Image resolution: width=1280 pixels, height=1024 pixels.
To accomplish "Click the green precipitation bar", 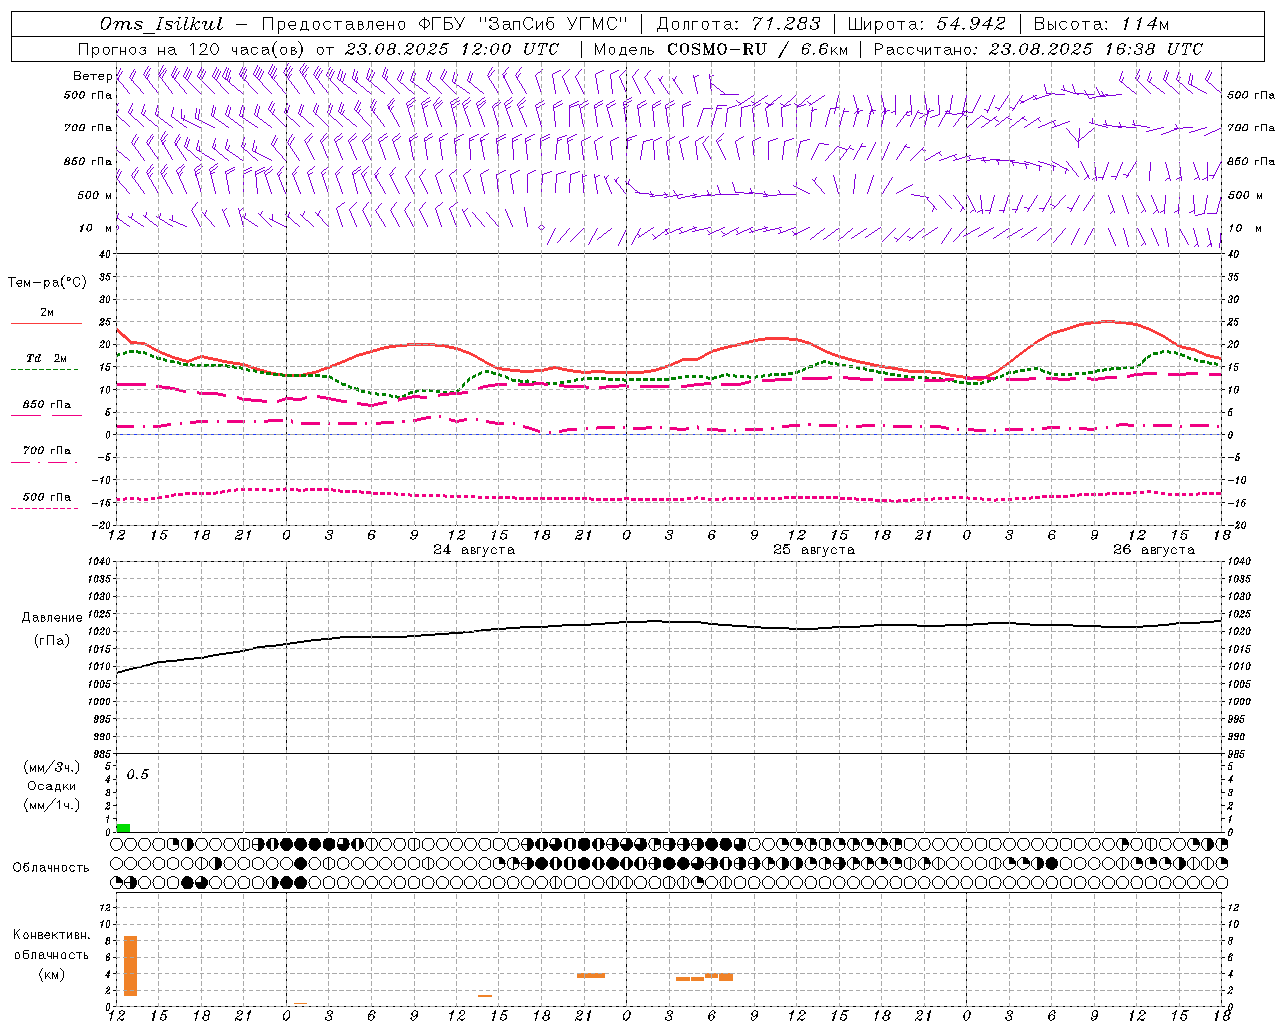I will [123, 828].
